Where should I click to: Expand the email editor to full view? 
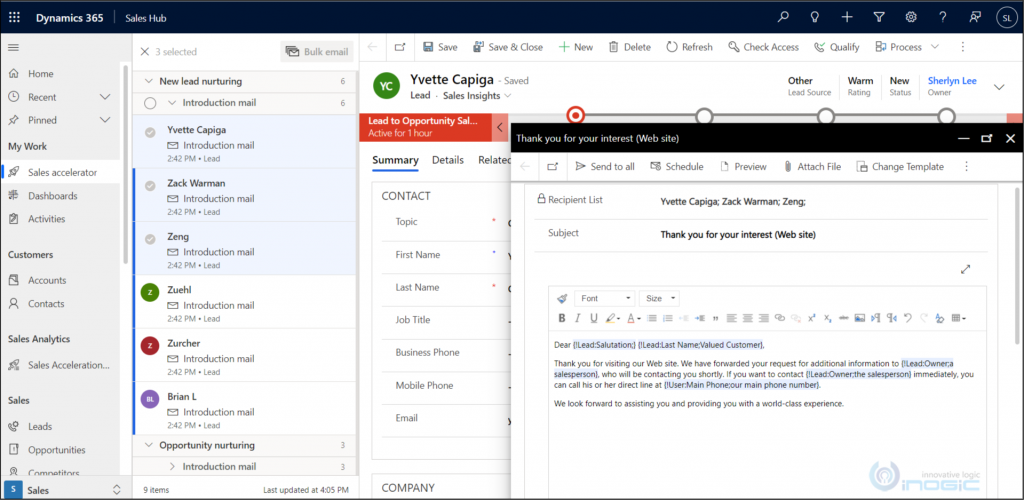[x=966, y=270]
